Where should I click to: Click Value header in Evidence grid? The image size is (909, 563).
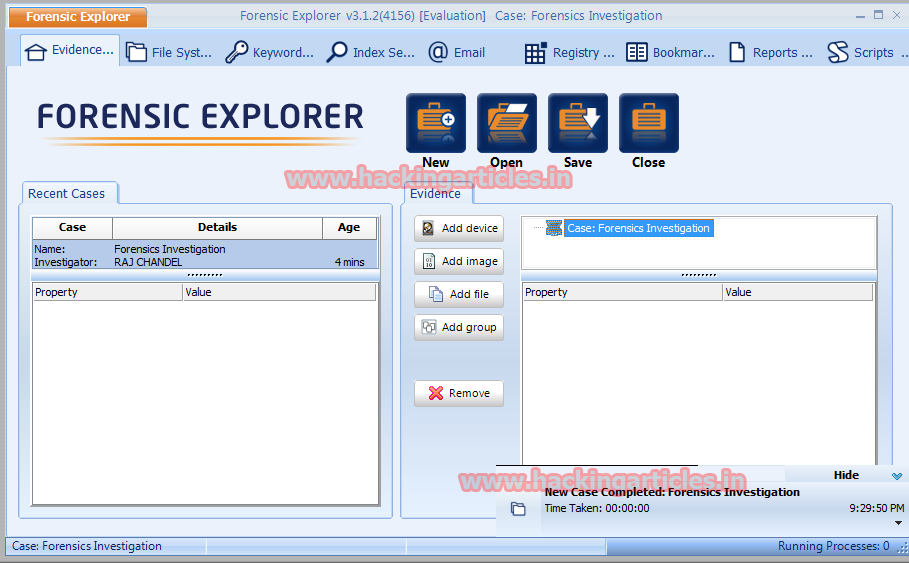798,292
